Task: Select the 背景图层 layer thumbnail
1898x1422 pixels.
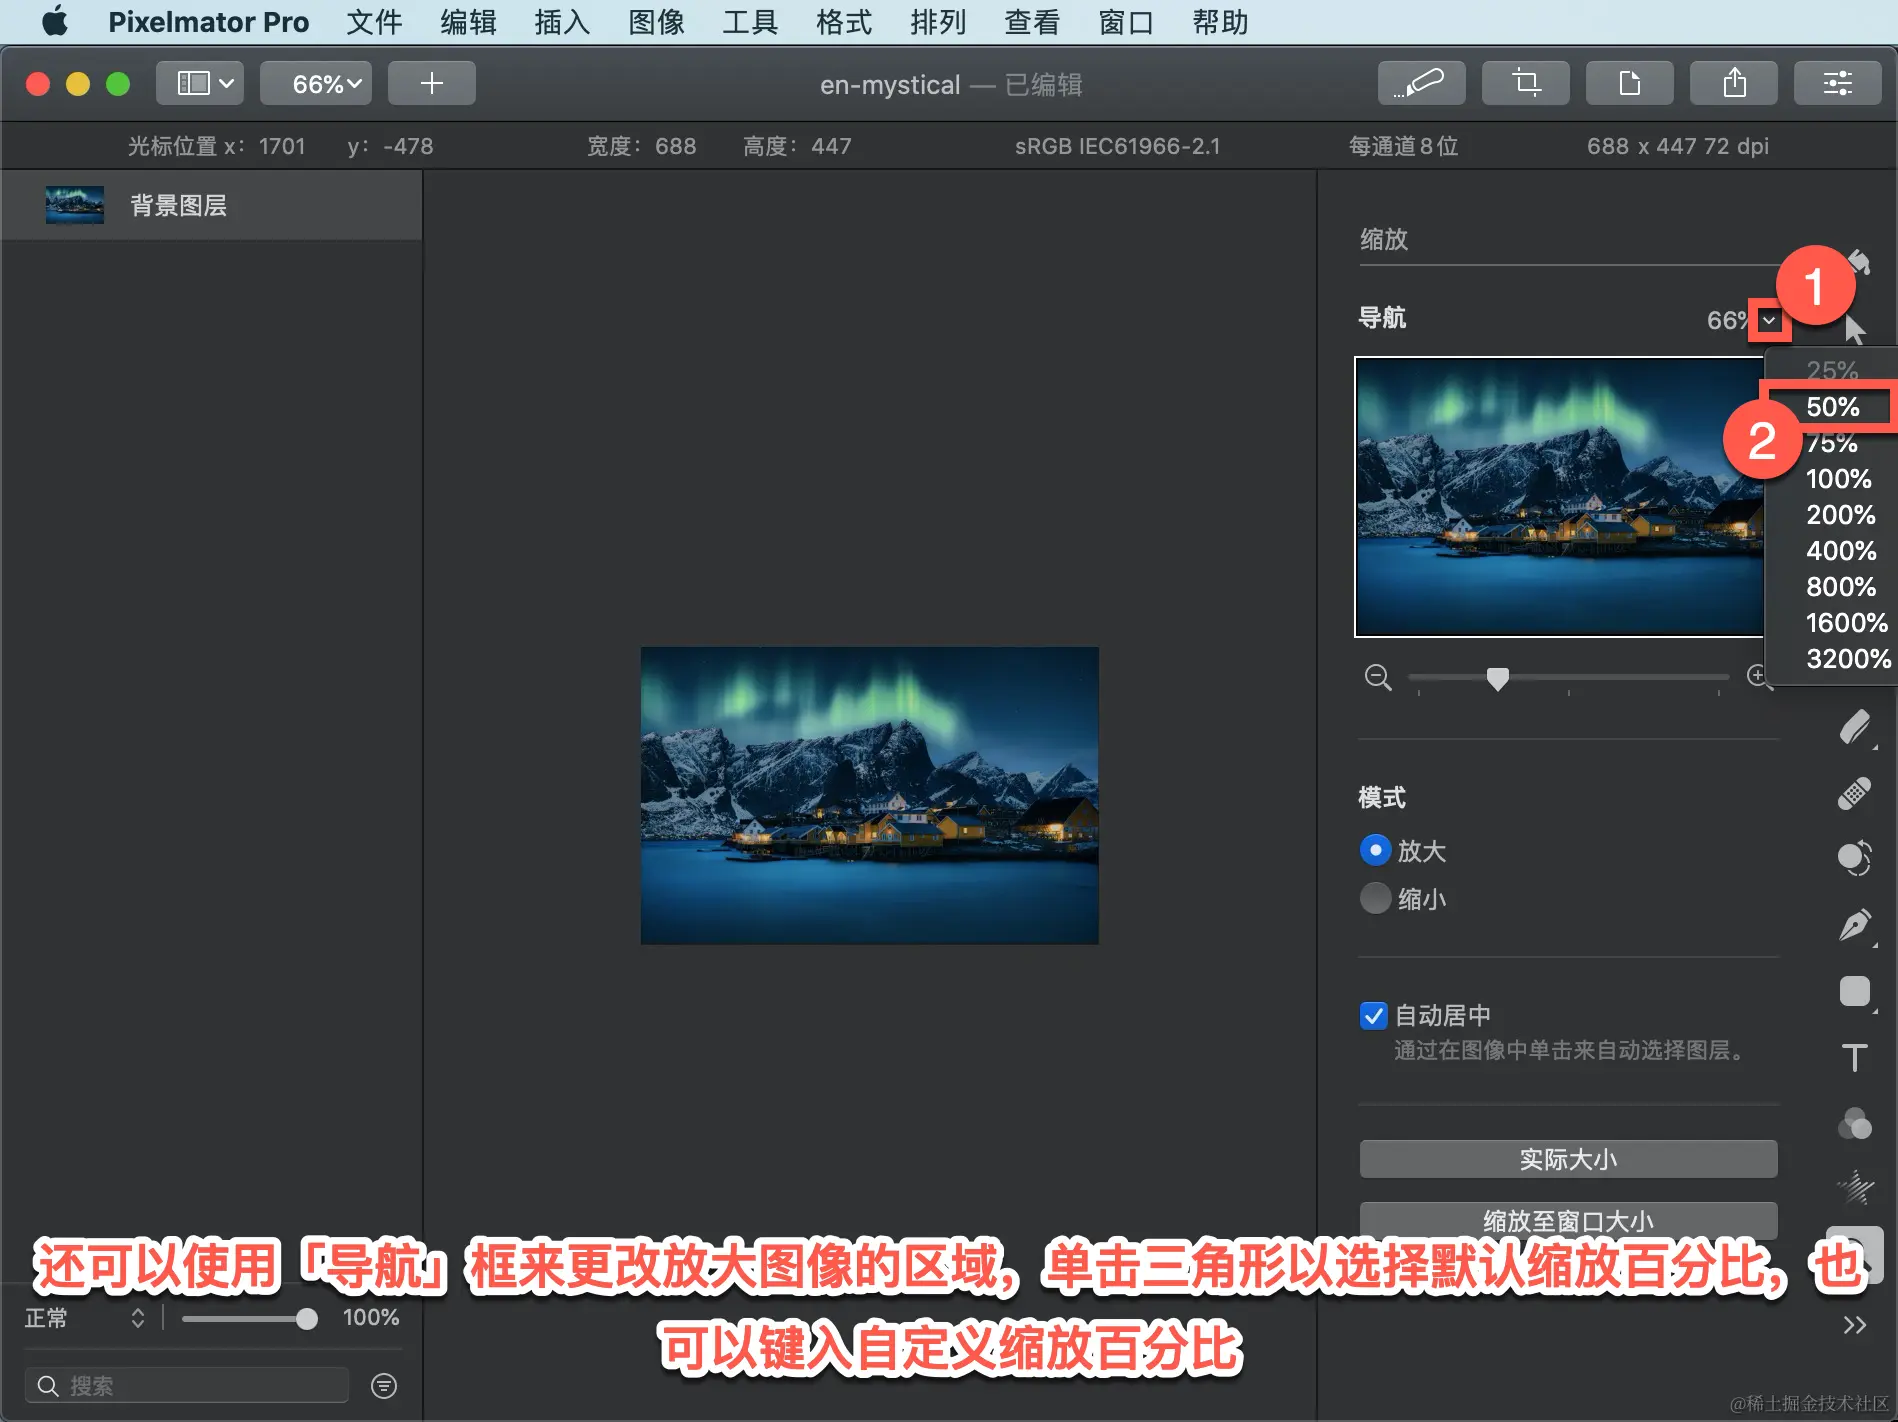Action: click(75, 205)
